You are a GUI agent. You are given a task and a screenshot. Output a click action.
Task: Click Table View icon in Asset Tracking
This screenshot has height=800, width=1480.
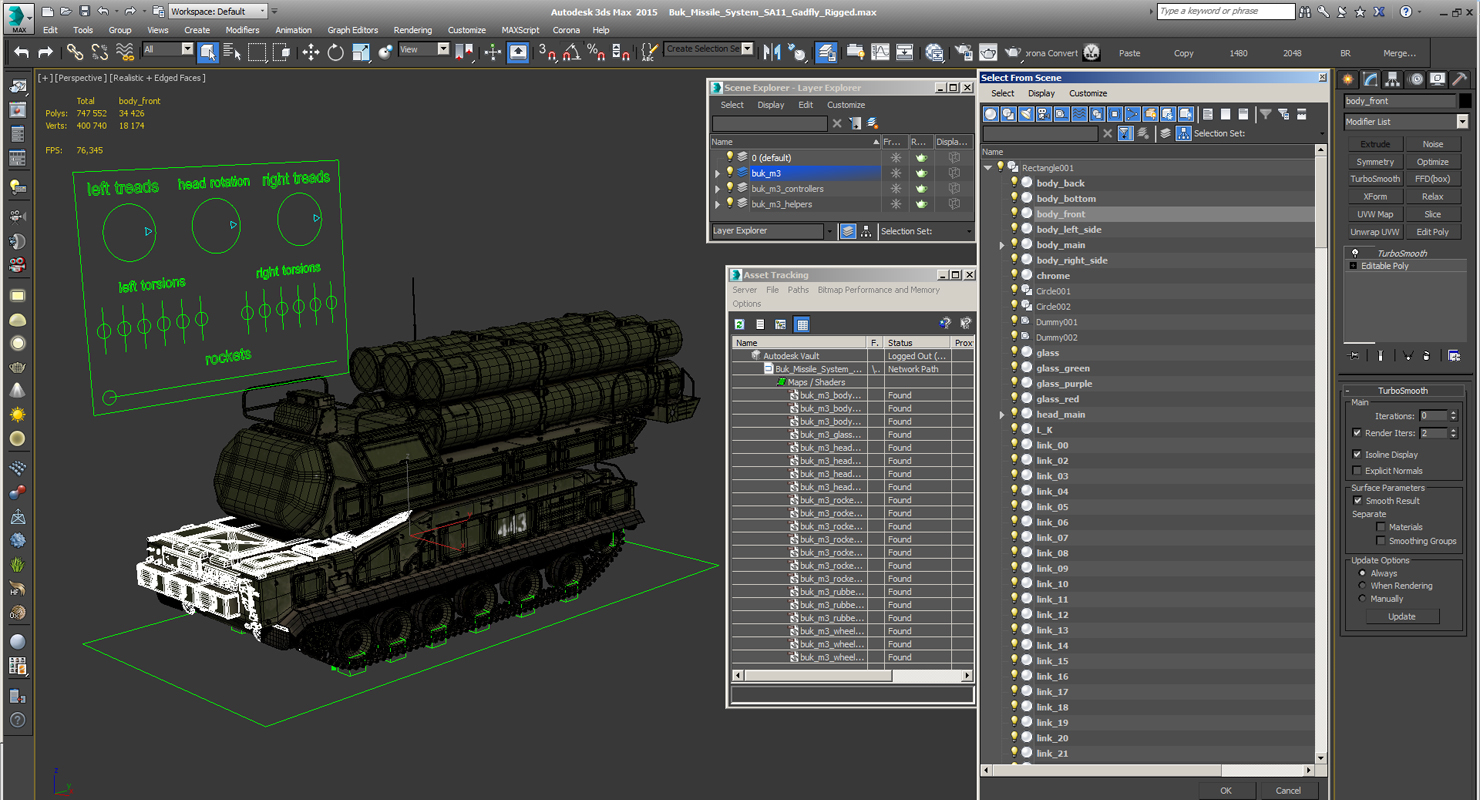[x=802, y=324]
